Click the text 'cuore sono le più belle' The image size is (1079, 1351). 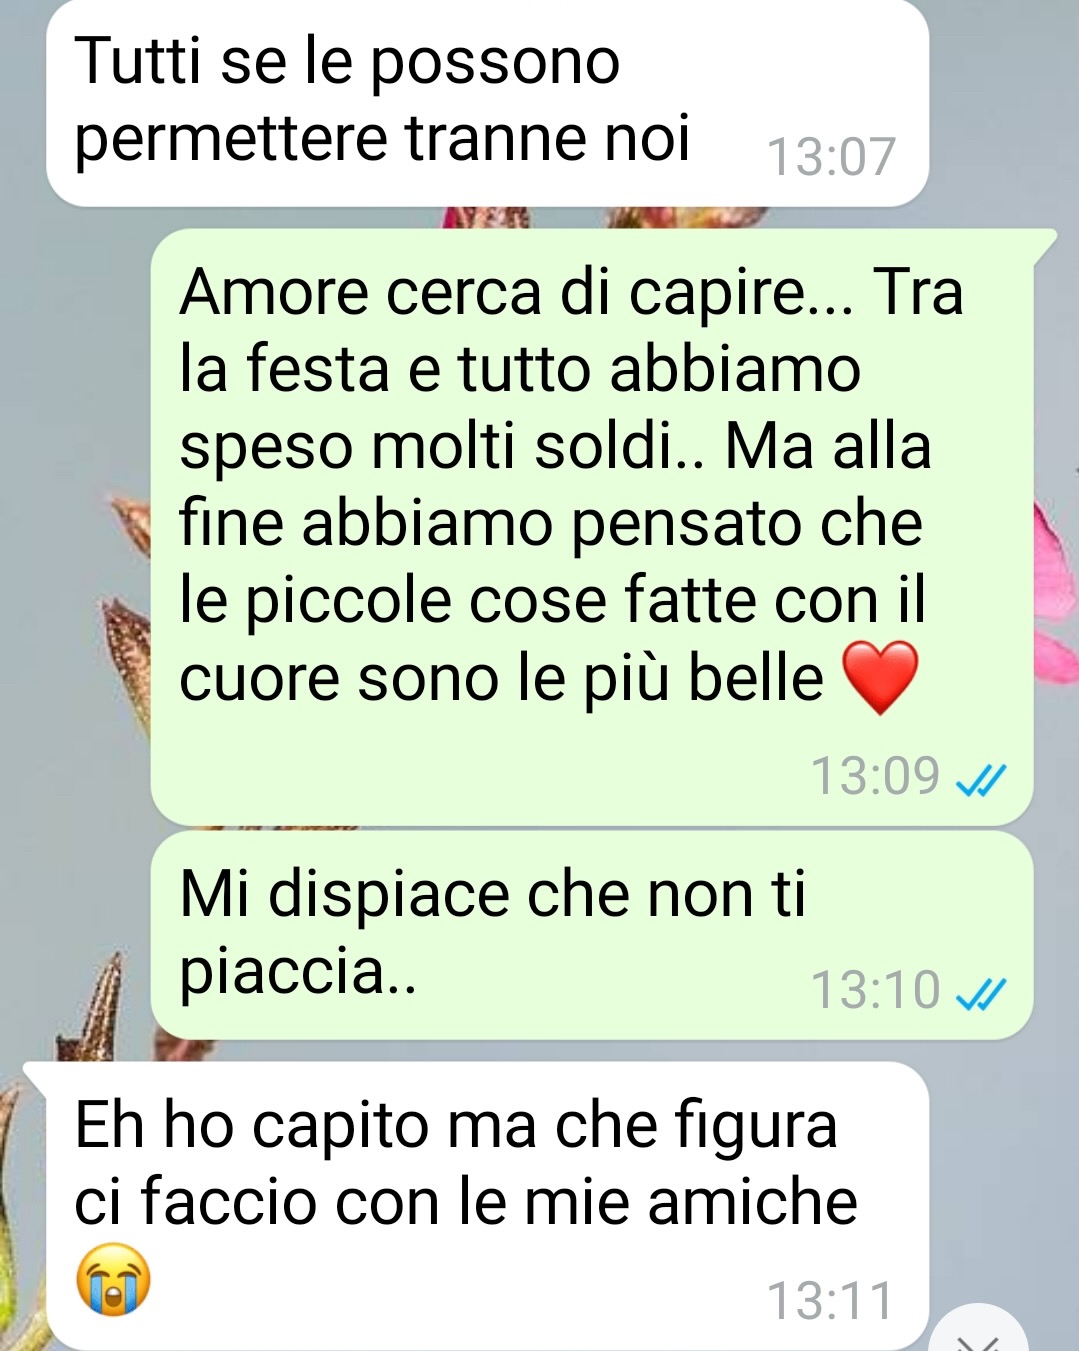pyautogui.click(x=501, y=679)
